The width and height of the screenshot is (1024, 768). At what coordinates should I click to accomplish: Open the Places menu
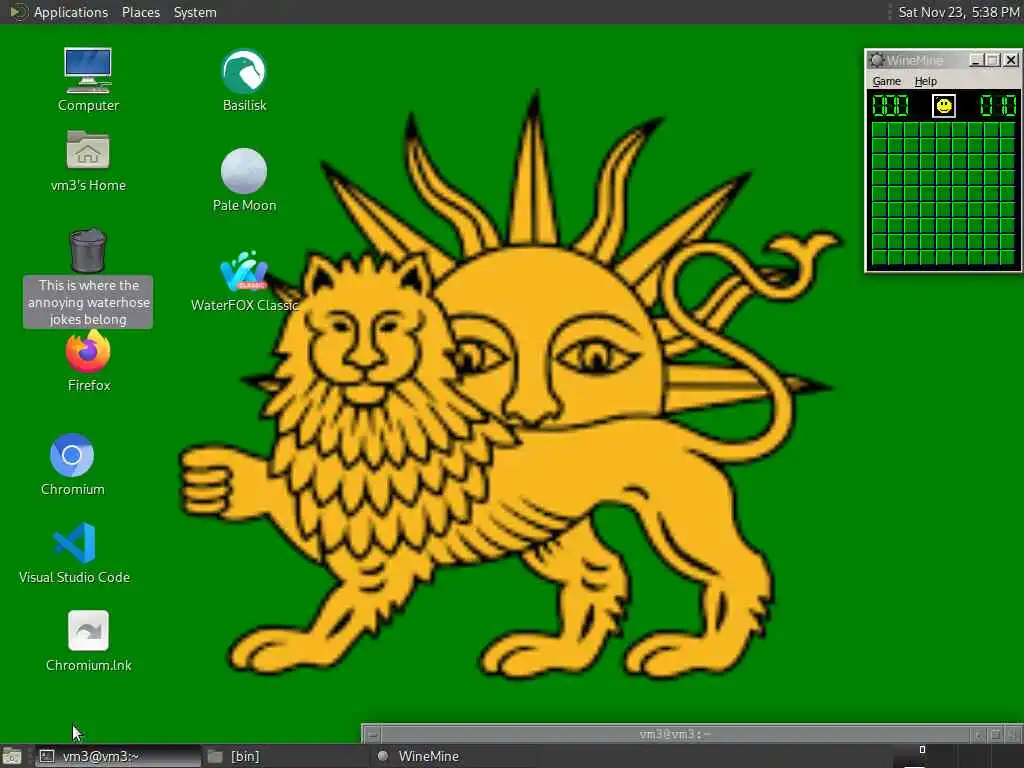point(140,12)
